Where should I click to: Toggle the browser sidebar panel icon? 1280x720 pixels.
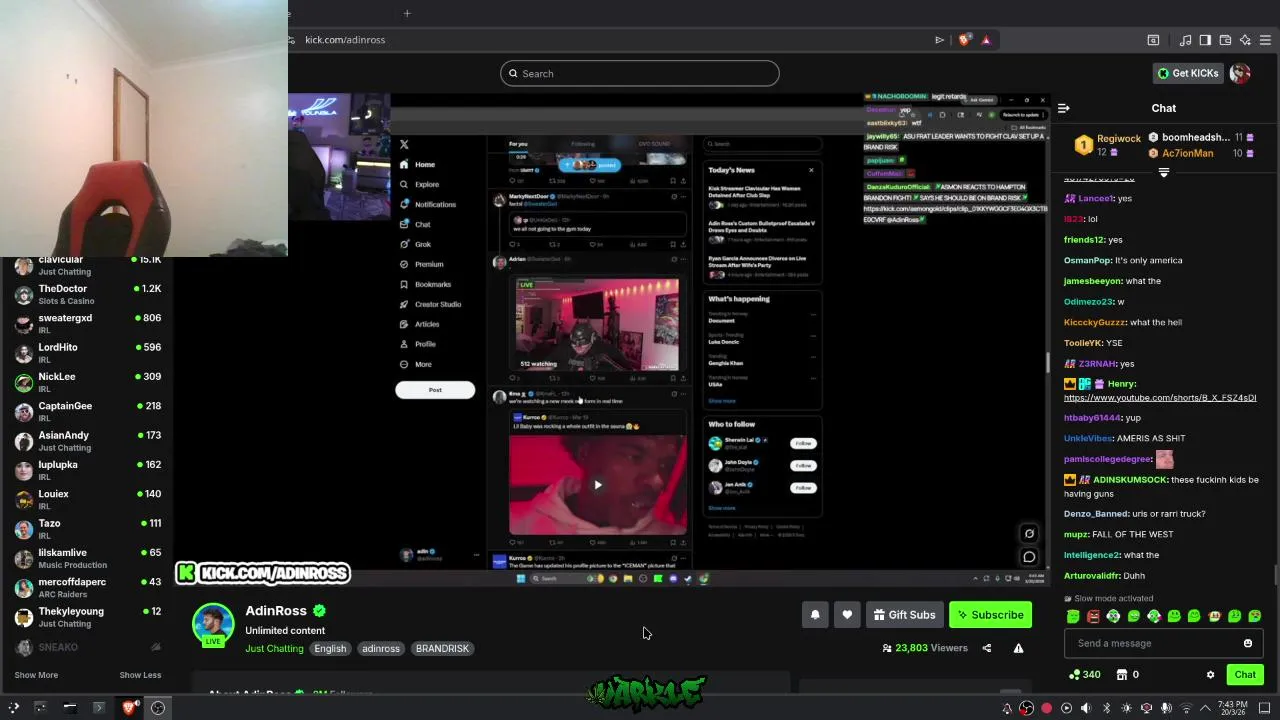pyautogui.click(x=1205, y=40)
